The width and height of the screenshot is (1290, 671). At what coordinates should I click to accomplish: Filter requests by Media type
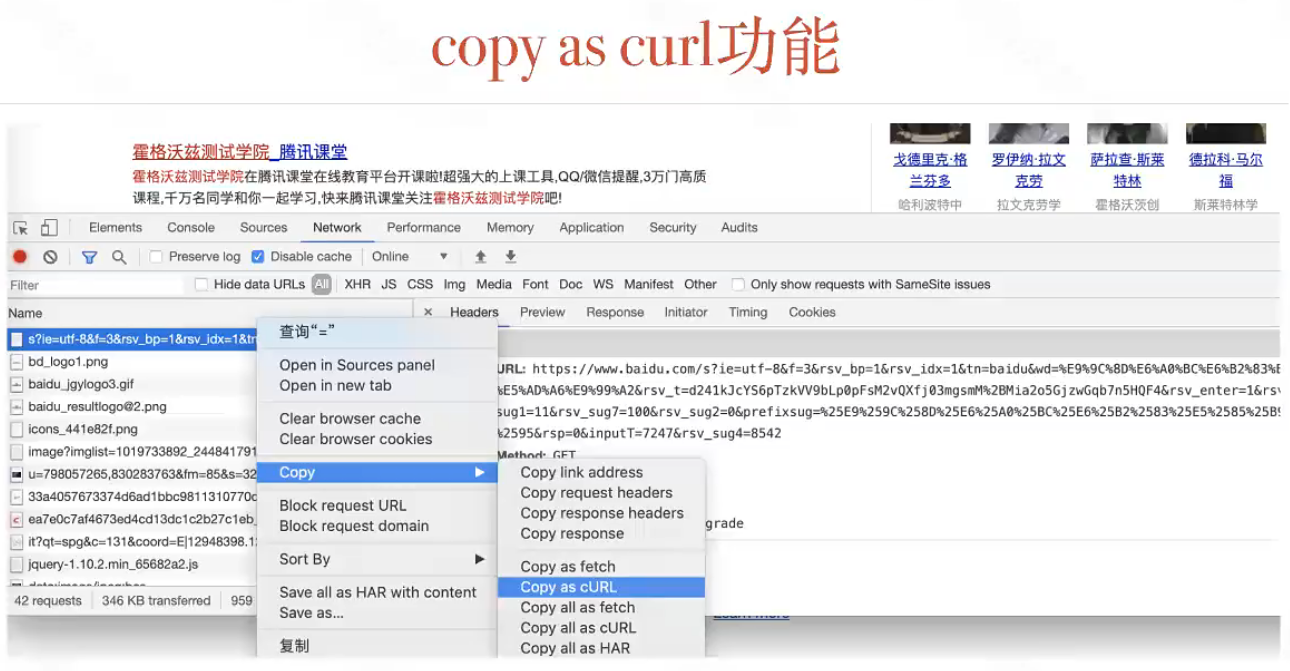coord(494,285)
